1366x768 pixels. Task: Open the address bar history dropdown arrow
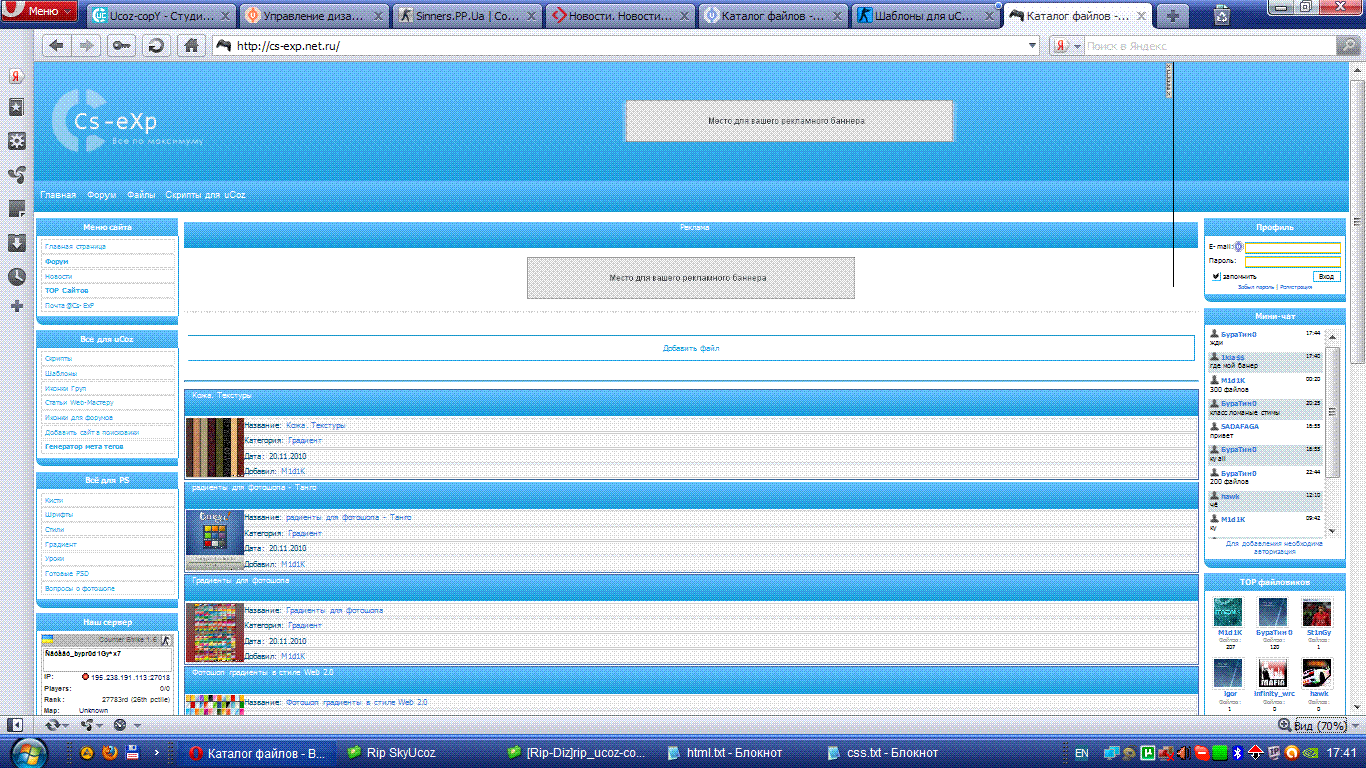click(x=1033, y=46)
